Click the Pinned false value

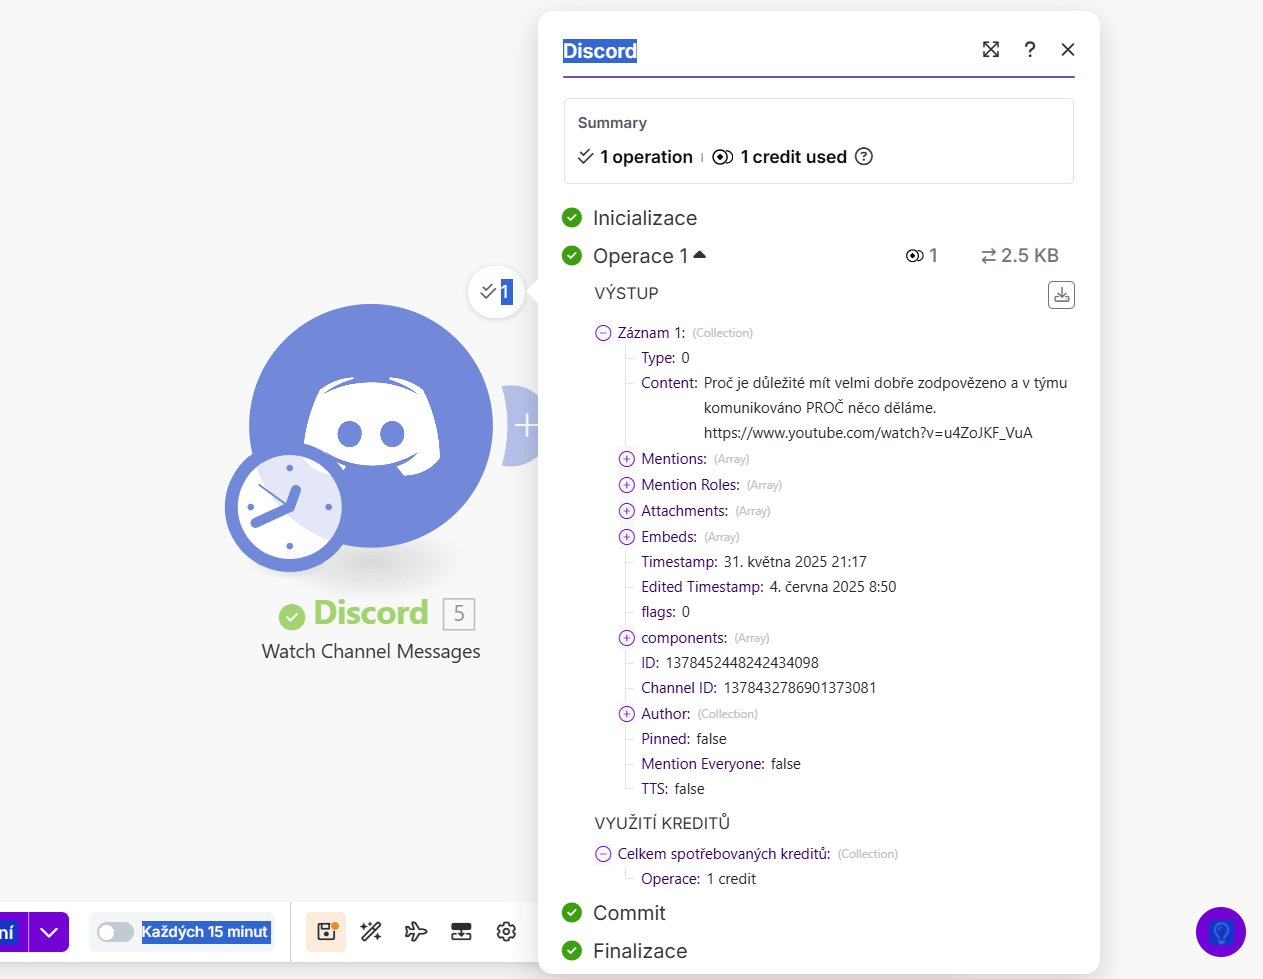click(x=711, y=739)
